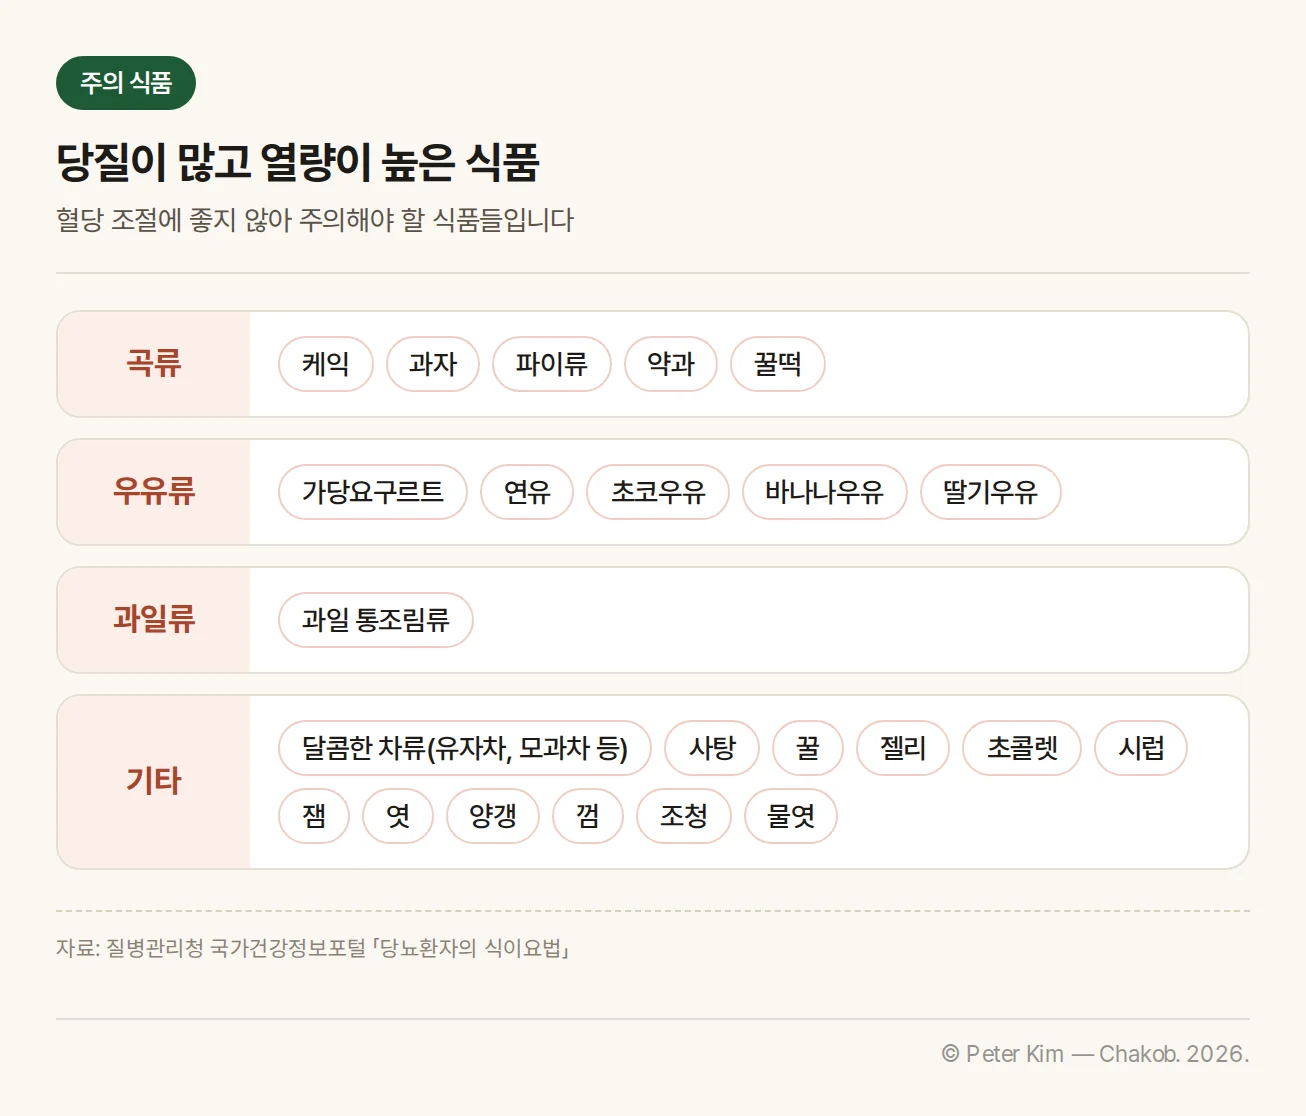Select the 케익 chip
The width and height of the screenshot is (1306, 1116).
[x=326, y=364]
